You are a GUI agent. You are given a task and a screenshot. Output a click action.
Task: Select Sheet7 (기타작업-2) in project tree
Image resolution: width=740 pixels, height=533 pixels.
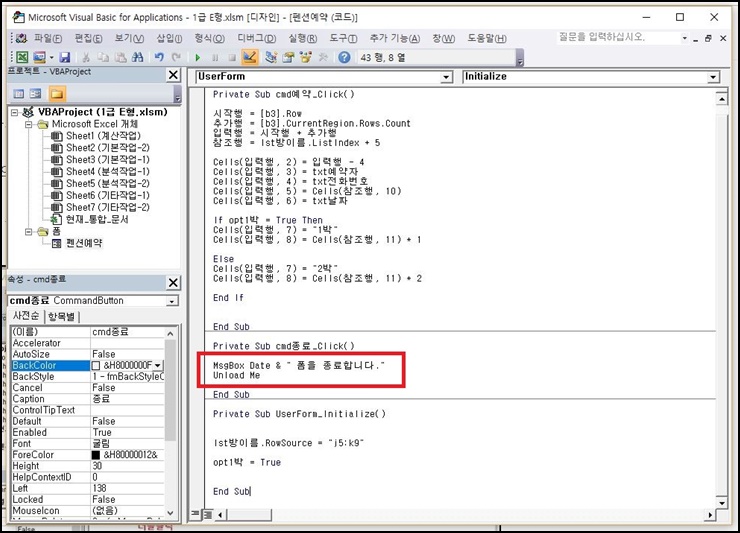(x=108, y=207)
